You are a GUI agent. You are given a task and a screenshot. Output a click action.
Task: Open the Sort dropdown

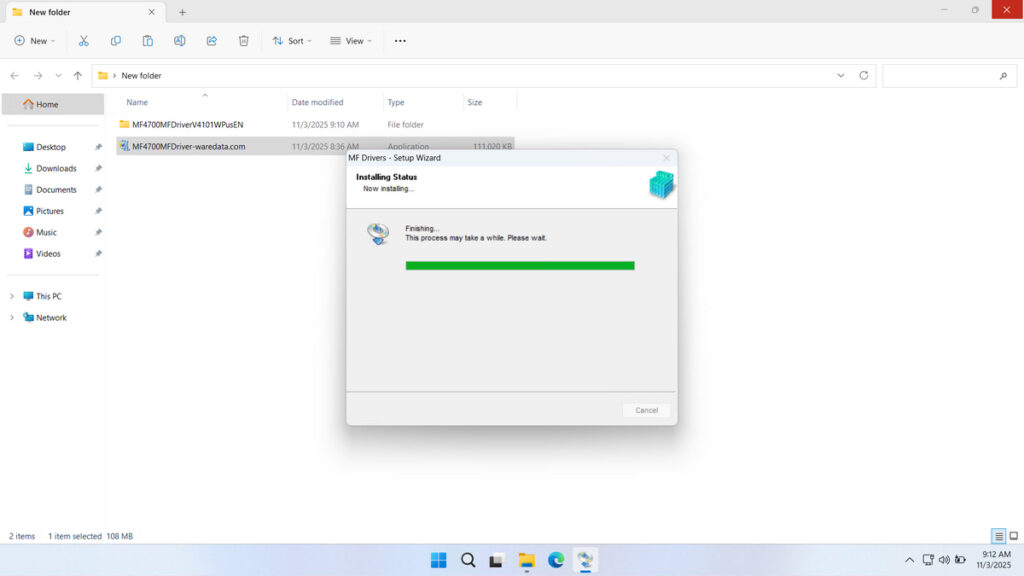pyautogui.click(x=291, y=40)
